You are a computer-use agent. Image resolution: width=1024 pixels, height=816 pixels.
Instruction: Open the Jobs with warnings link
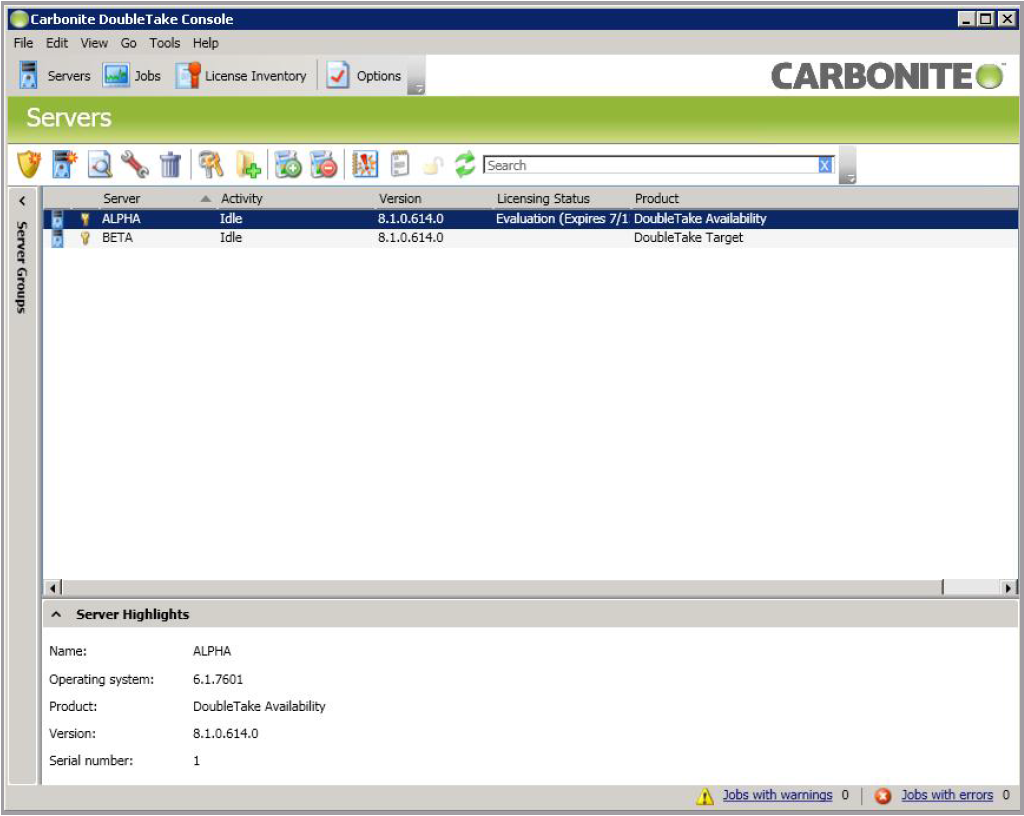pyautogui.click(x=777, y=795)
